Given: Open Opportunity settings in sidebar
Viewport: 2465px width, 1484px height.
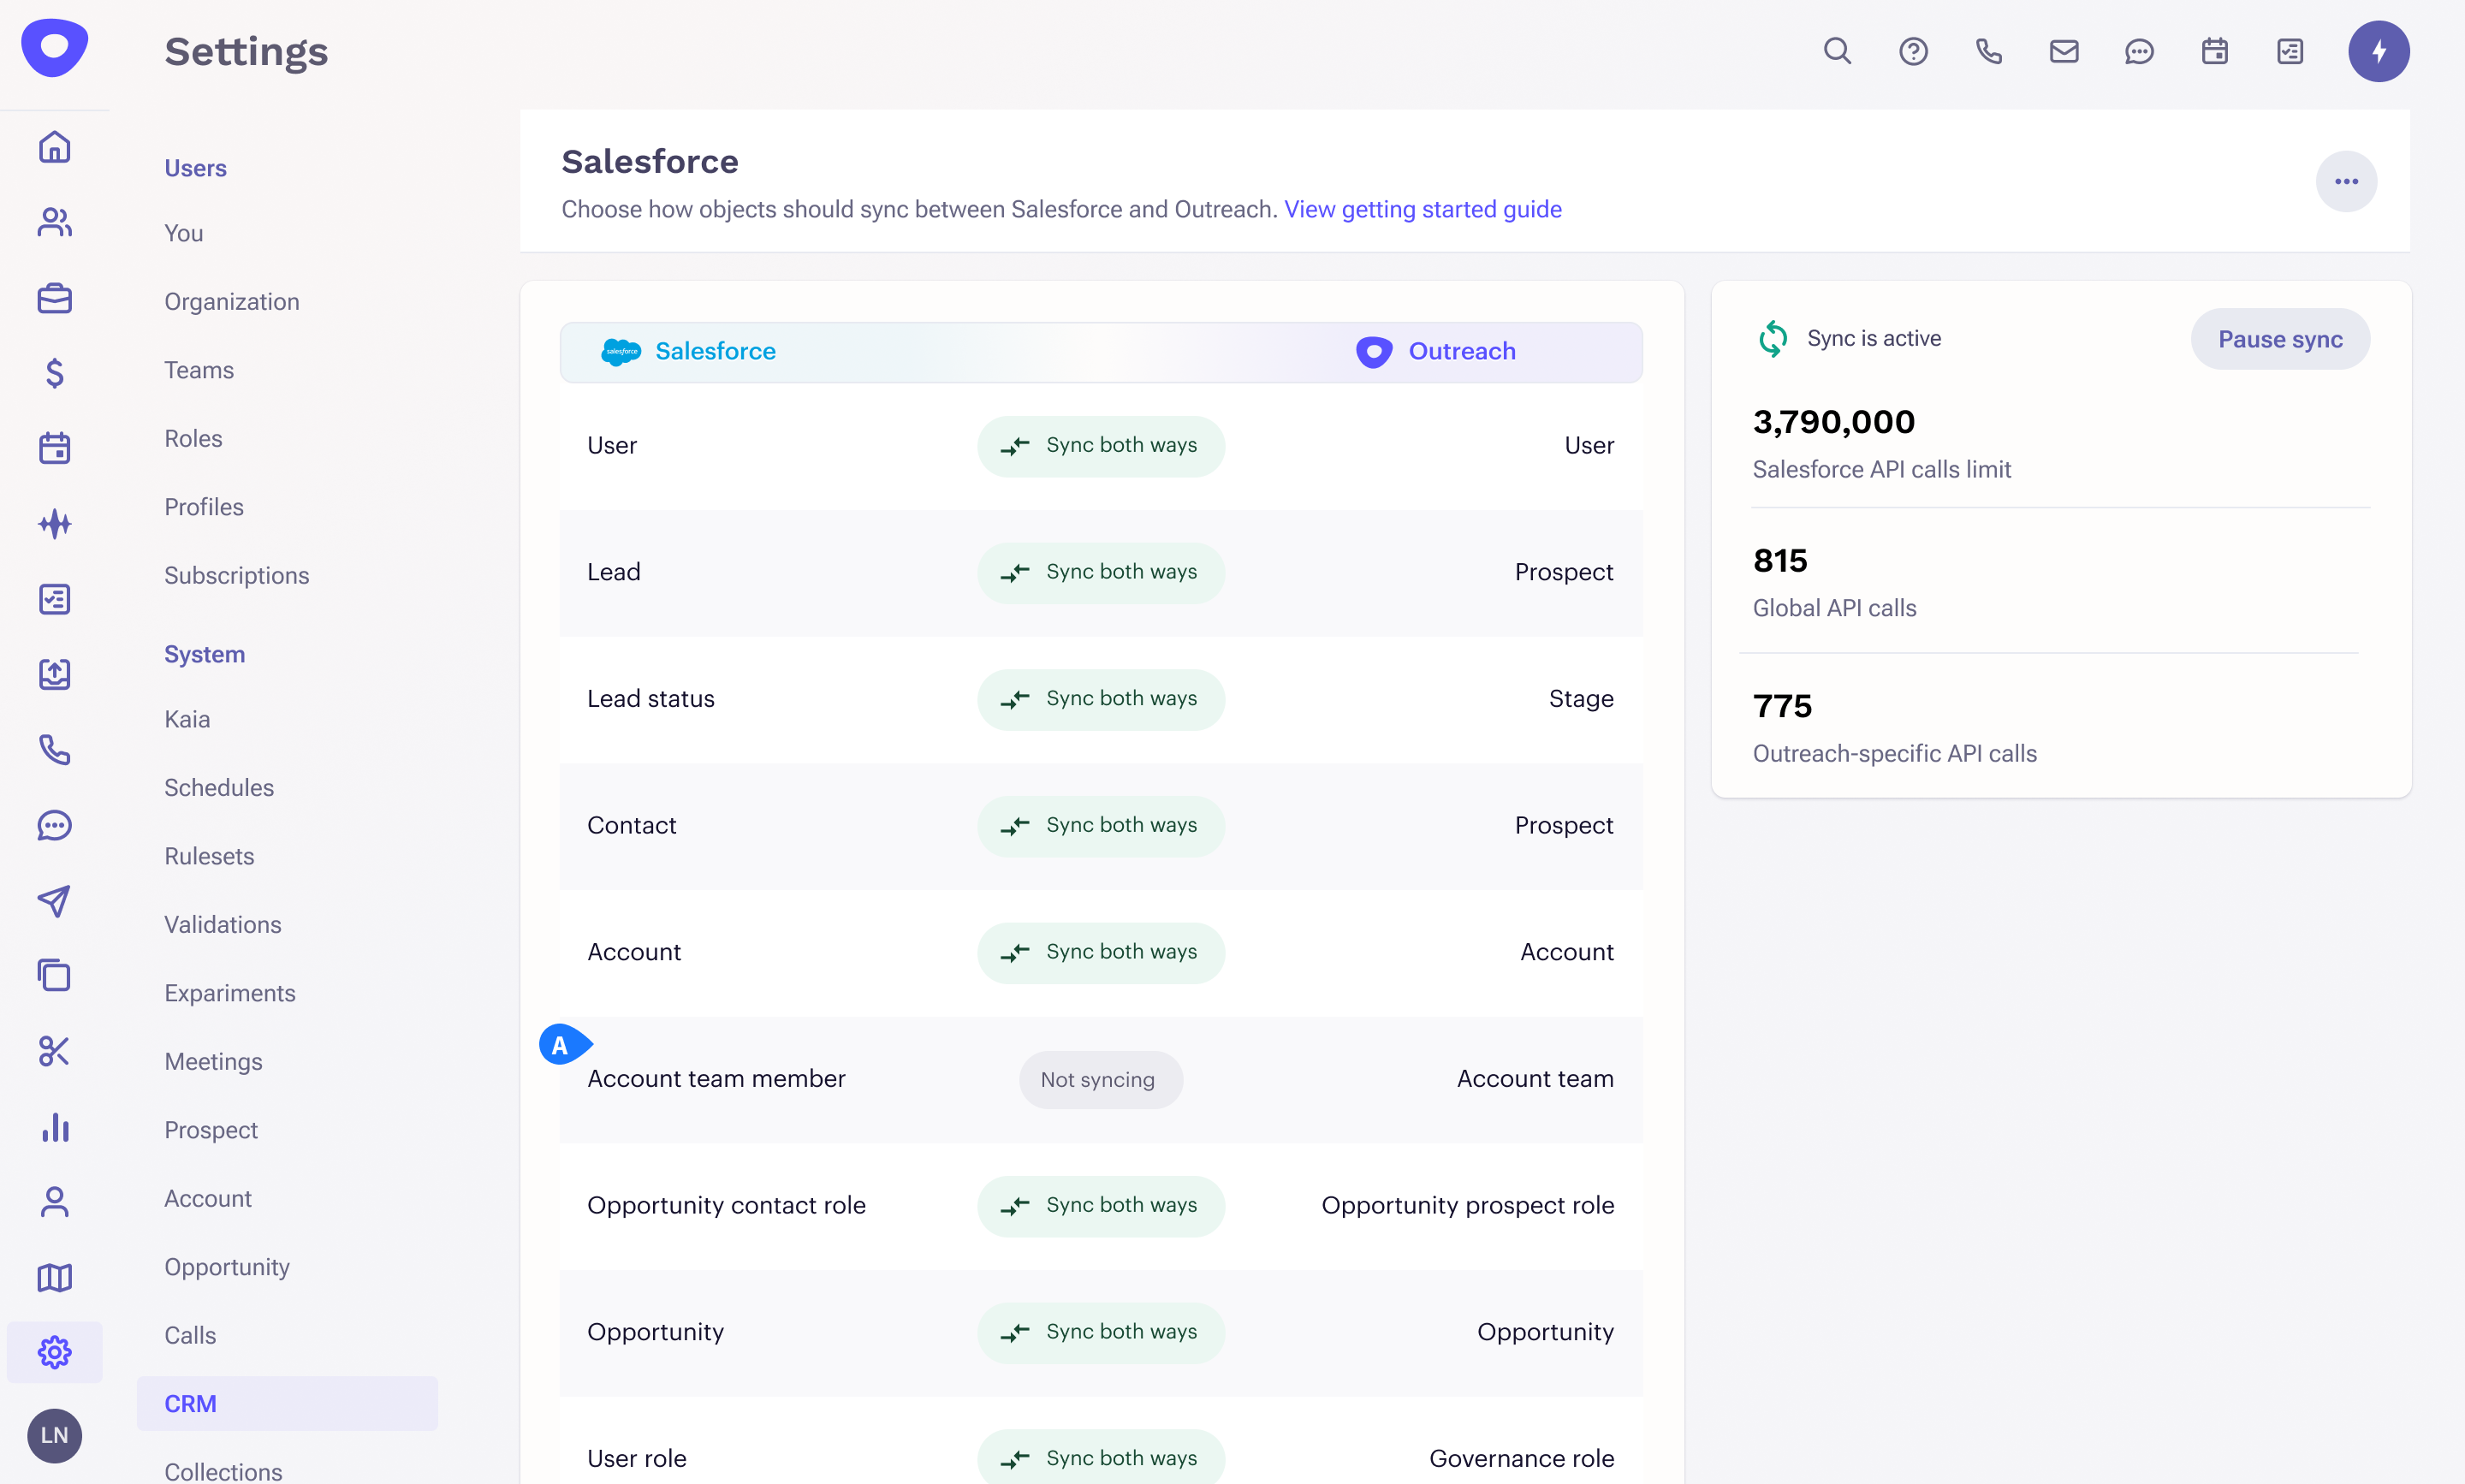Looking at the screenshot, I should (x=227, y=1267).
